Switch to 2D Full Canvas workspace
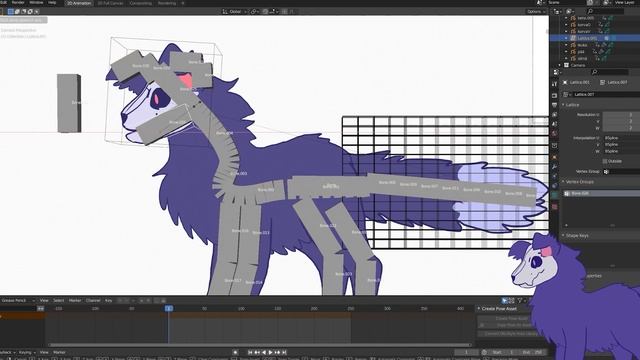The width and height of the screenshot is (640, 360). (110, 3)
